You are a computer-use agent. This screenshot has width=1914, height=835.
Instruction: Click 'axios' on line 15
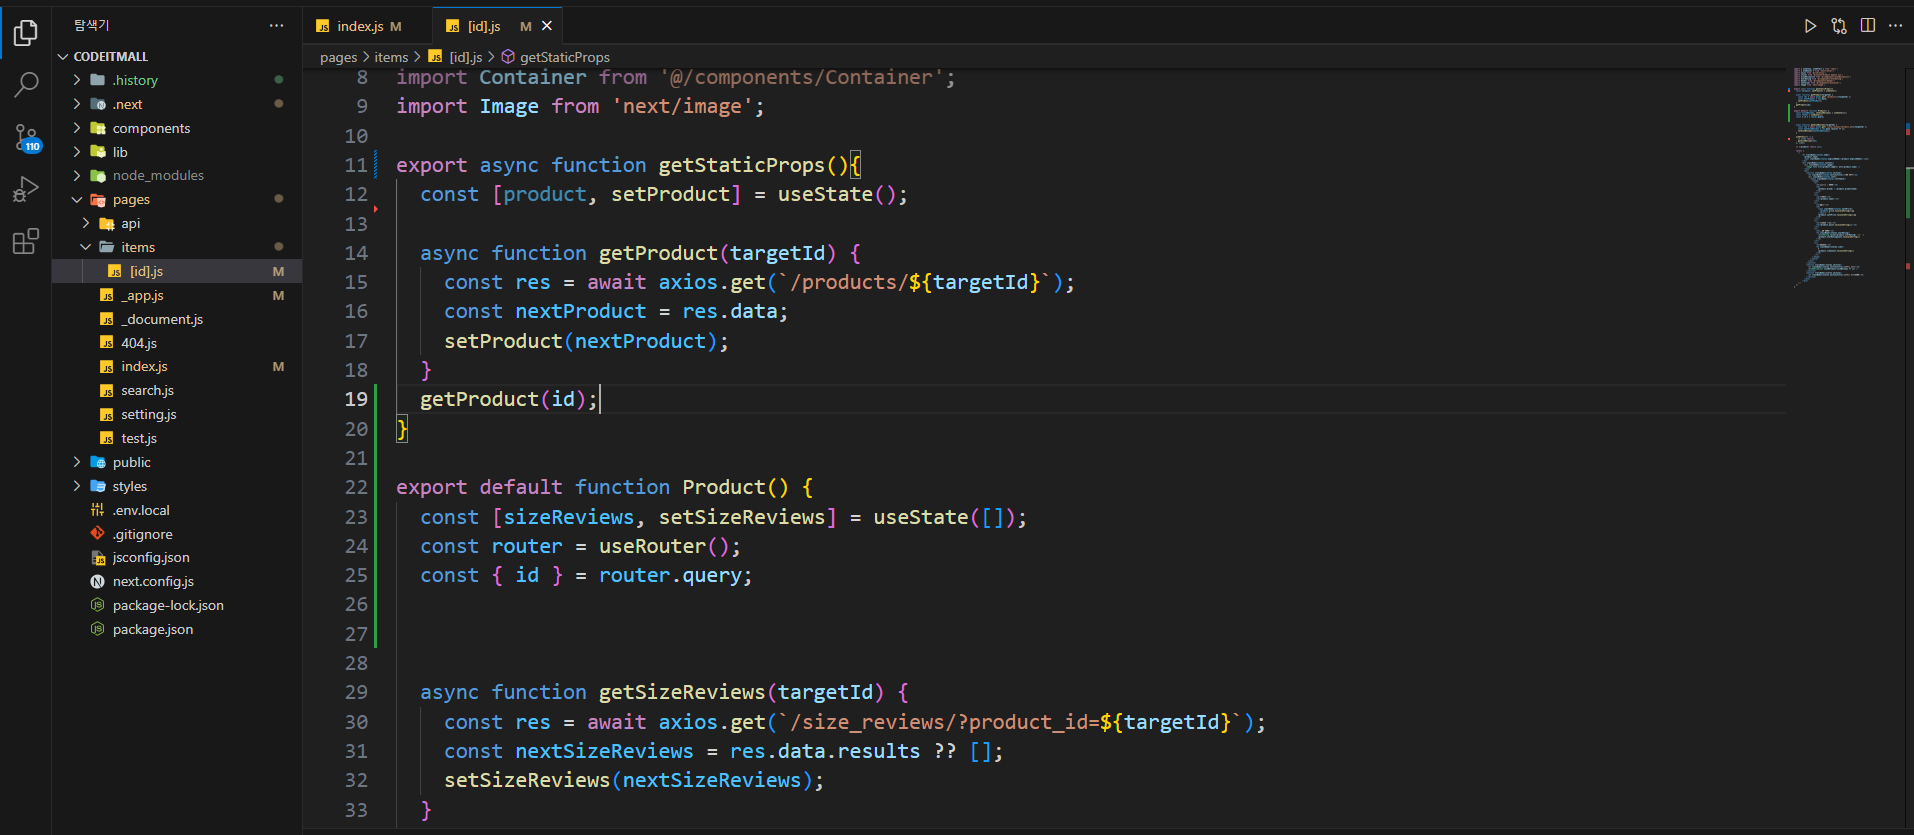point(688,282)
